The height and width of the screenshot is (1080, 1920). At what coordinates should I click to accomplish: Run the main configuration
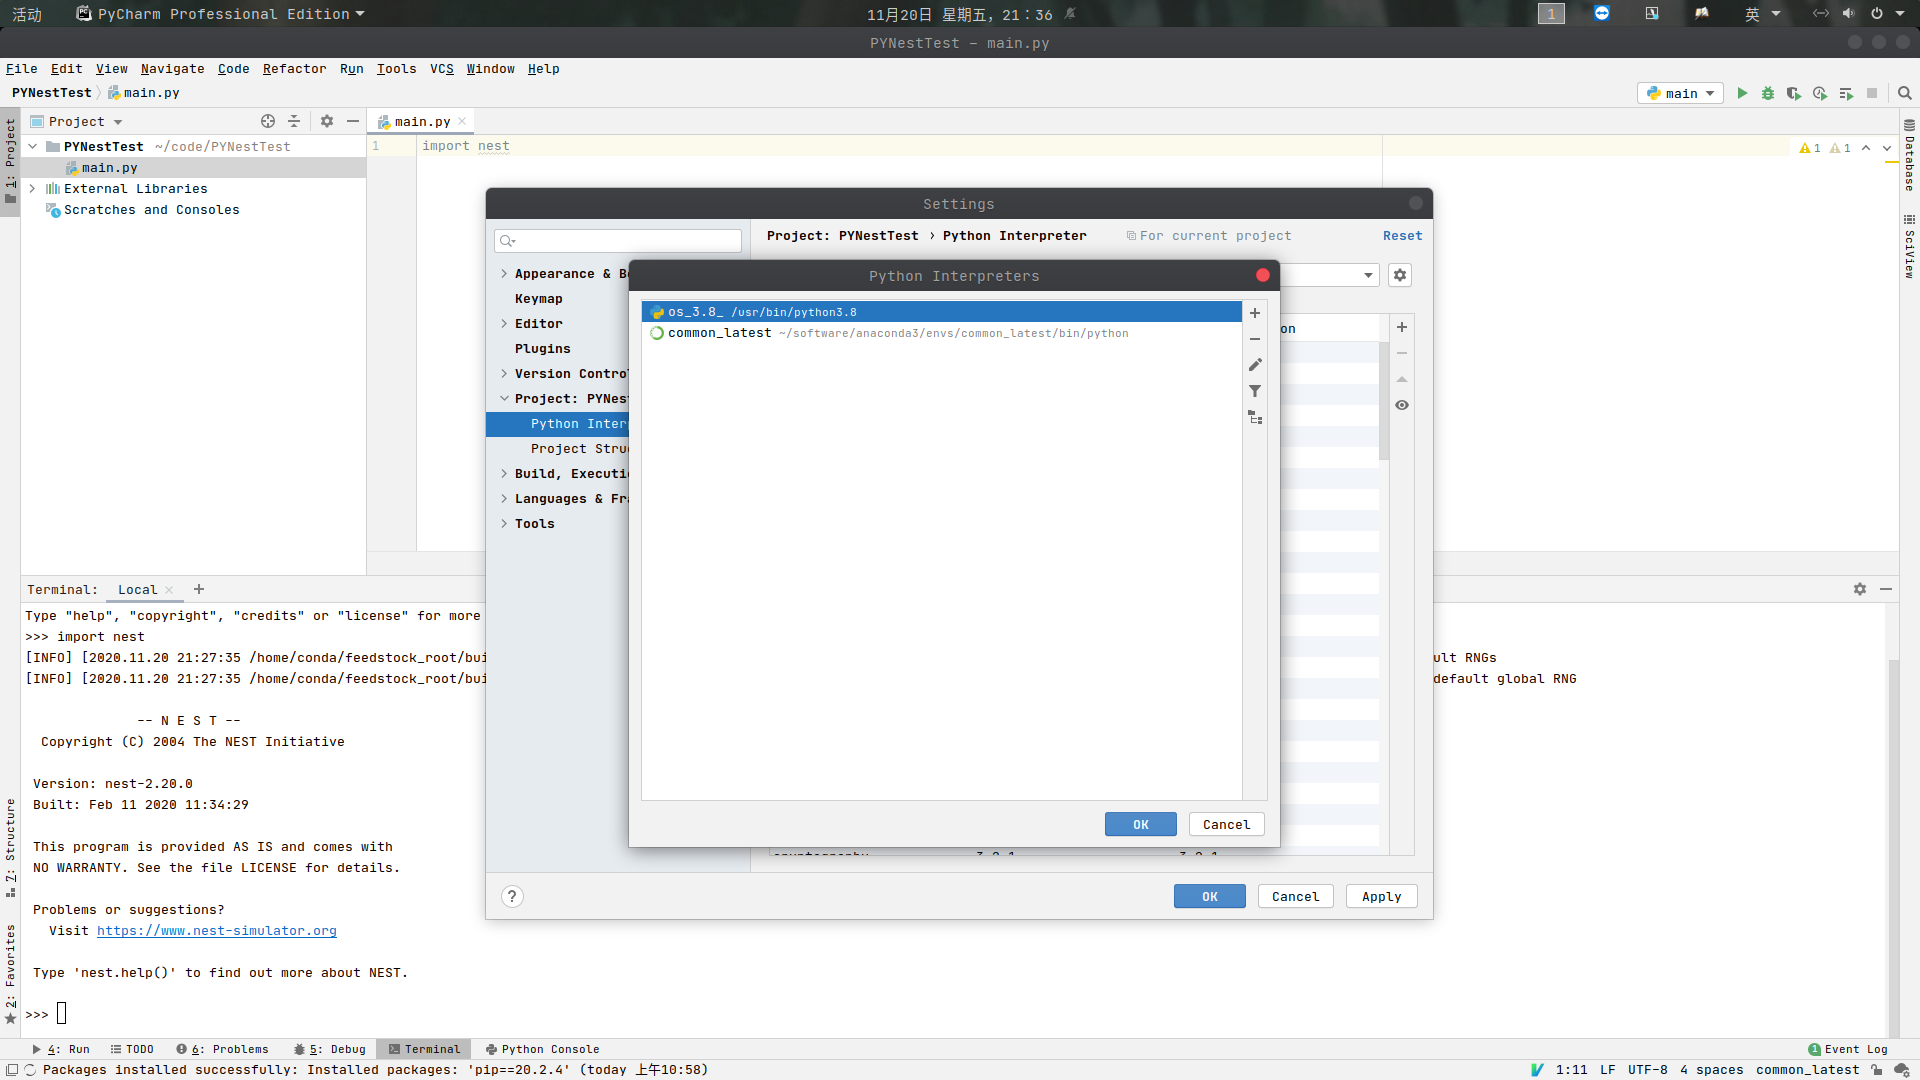1742,92
